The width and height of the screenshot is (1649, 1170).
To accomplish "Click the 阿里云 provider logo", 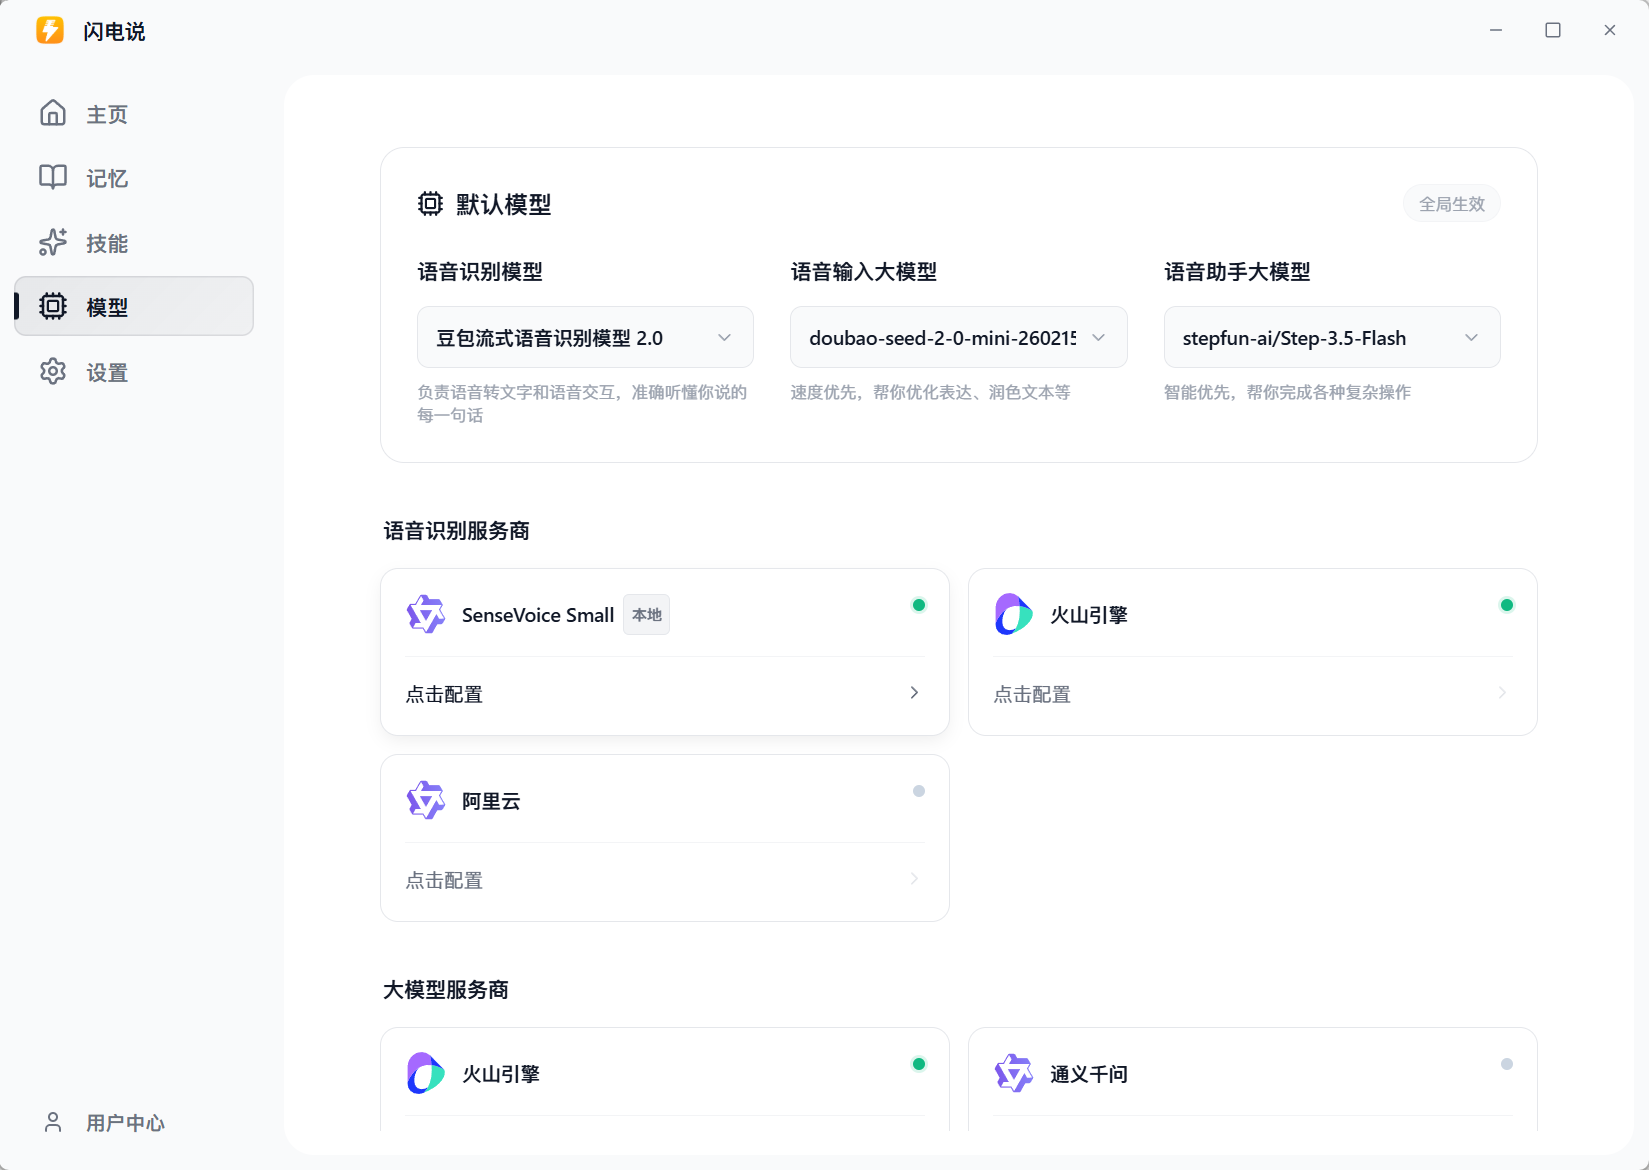I will (426, 800).
